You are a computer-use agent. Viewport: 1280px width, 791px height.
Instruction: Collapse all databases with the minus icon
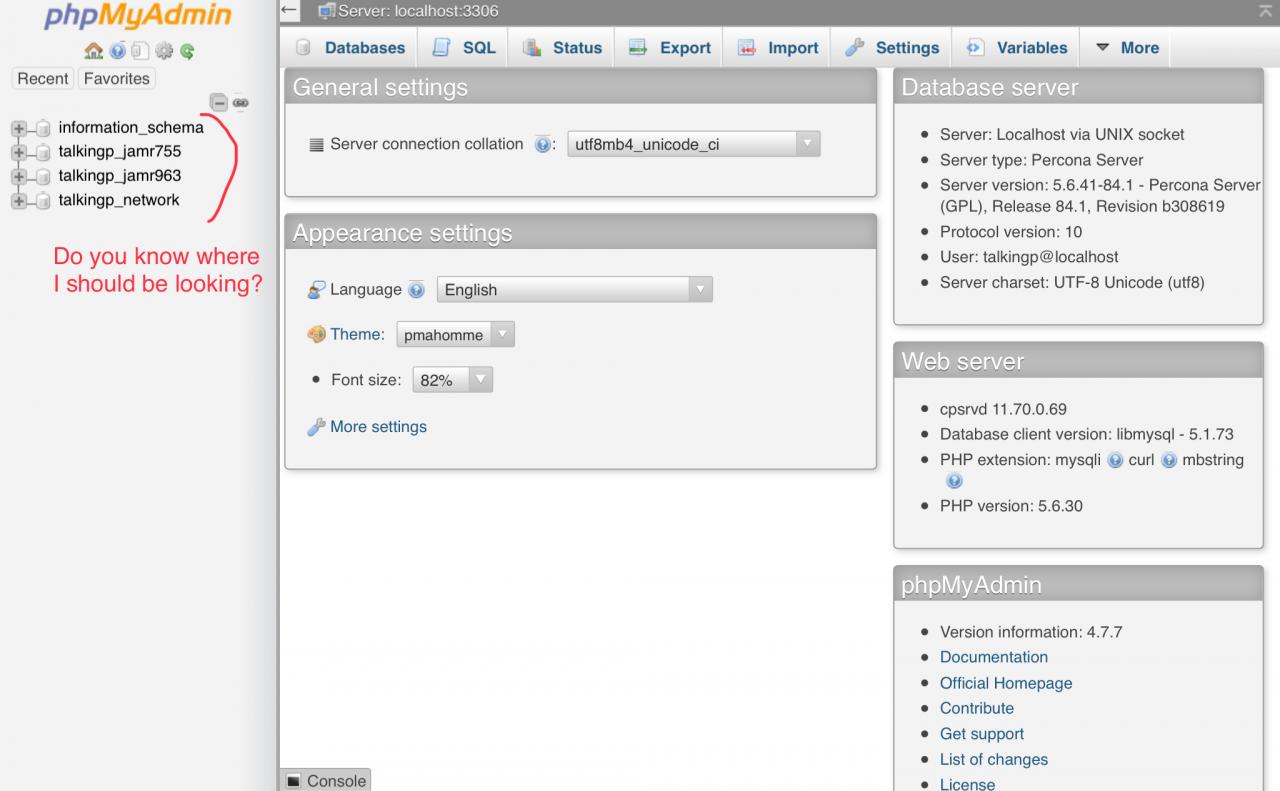(x=218, y=102)
